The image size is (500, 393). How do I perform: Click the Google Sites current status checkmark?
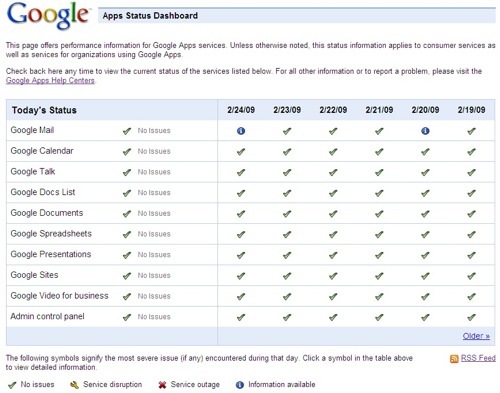tap(127, 276)
